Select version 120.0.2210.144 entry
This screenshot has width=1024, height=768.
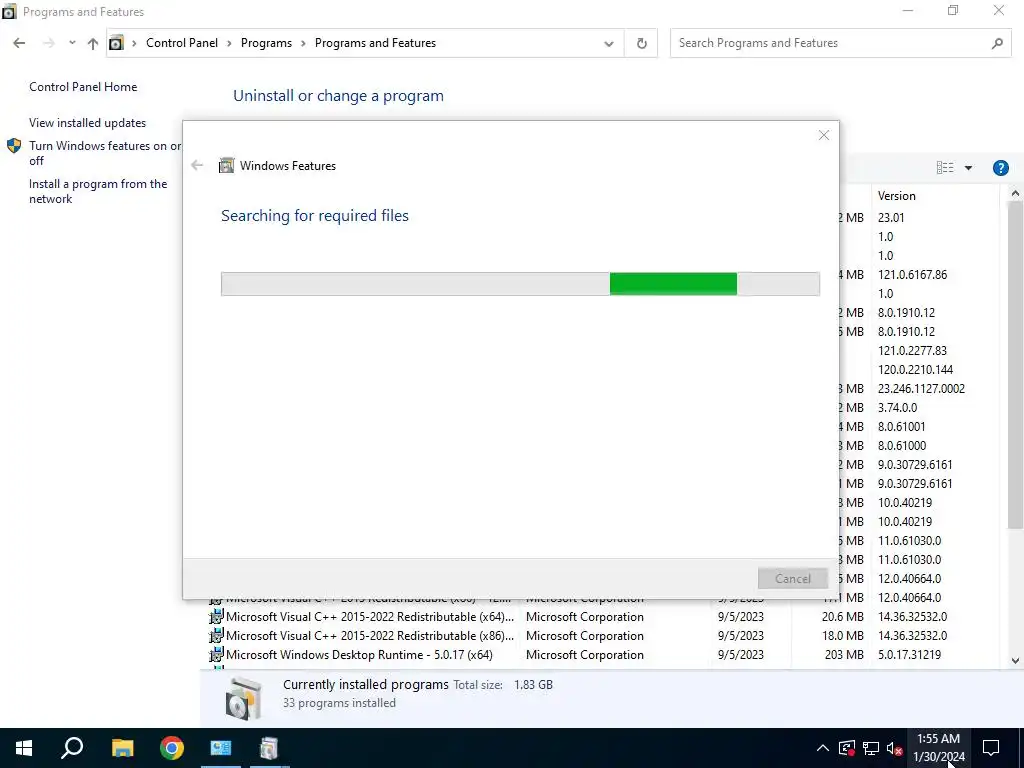point(916,370)
